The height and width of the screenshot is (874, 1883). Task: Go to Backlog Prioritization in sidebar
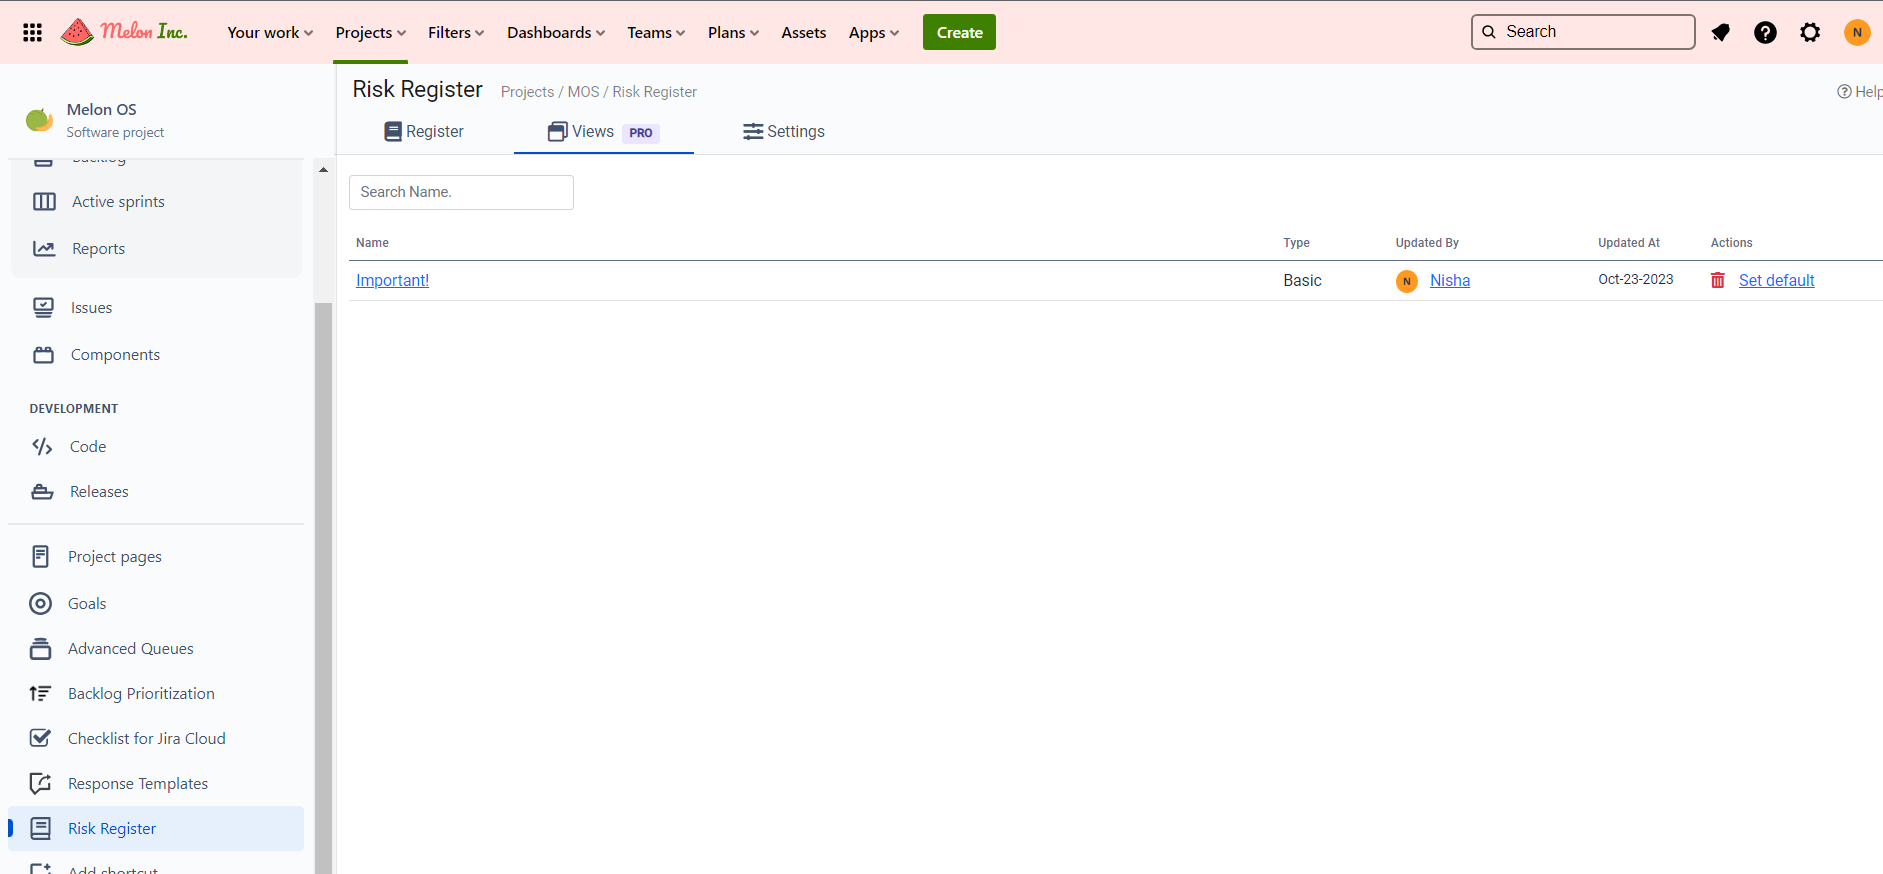pyautogui.click(x=141, y=694)
